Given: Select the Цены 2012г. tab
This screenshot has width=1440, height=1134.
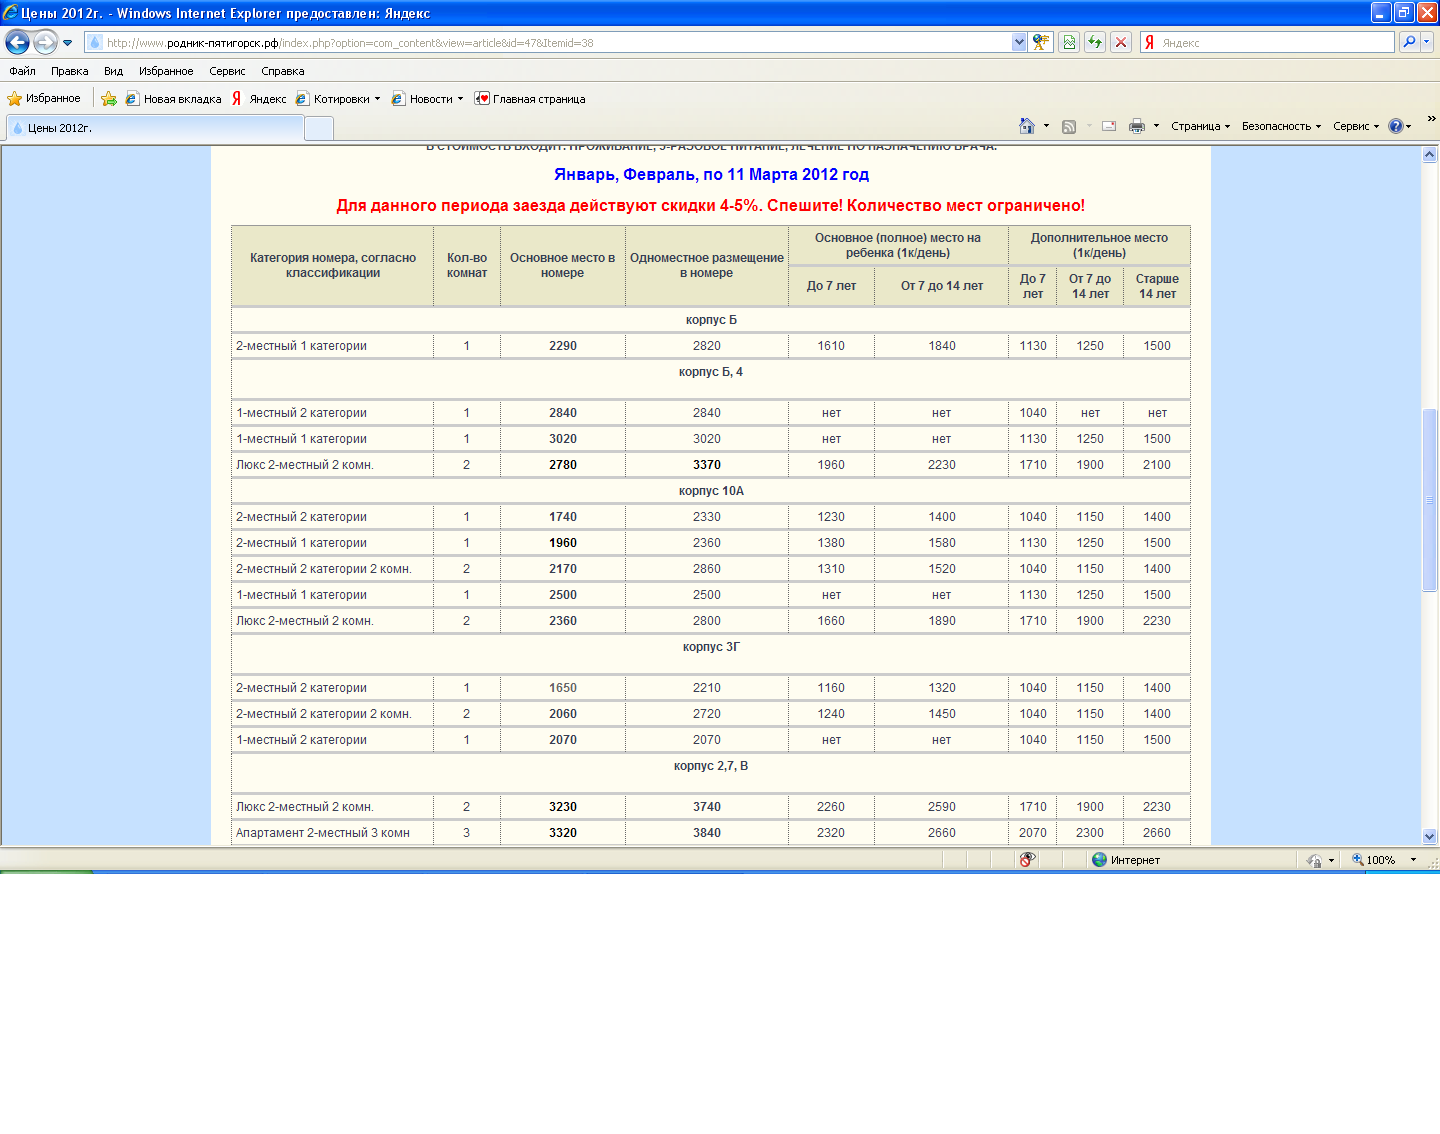Looking at the screenshot, I should [x=155, y=128].
